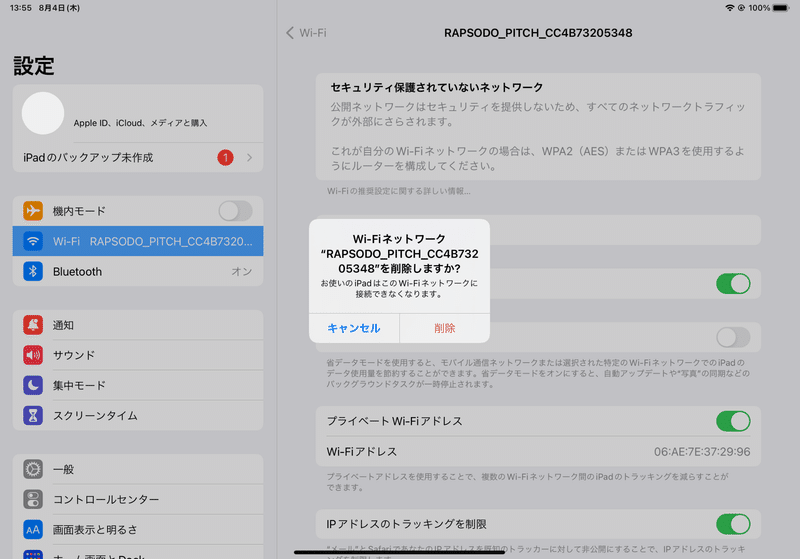
Task: Open iPadのバックアップ未作成 chevron
Action: click(x=249, y=158)
